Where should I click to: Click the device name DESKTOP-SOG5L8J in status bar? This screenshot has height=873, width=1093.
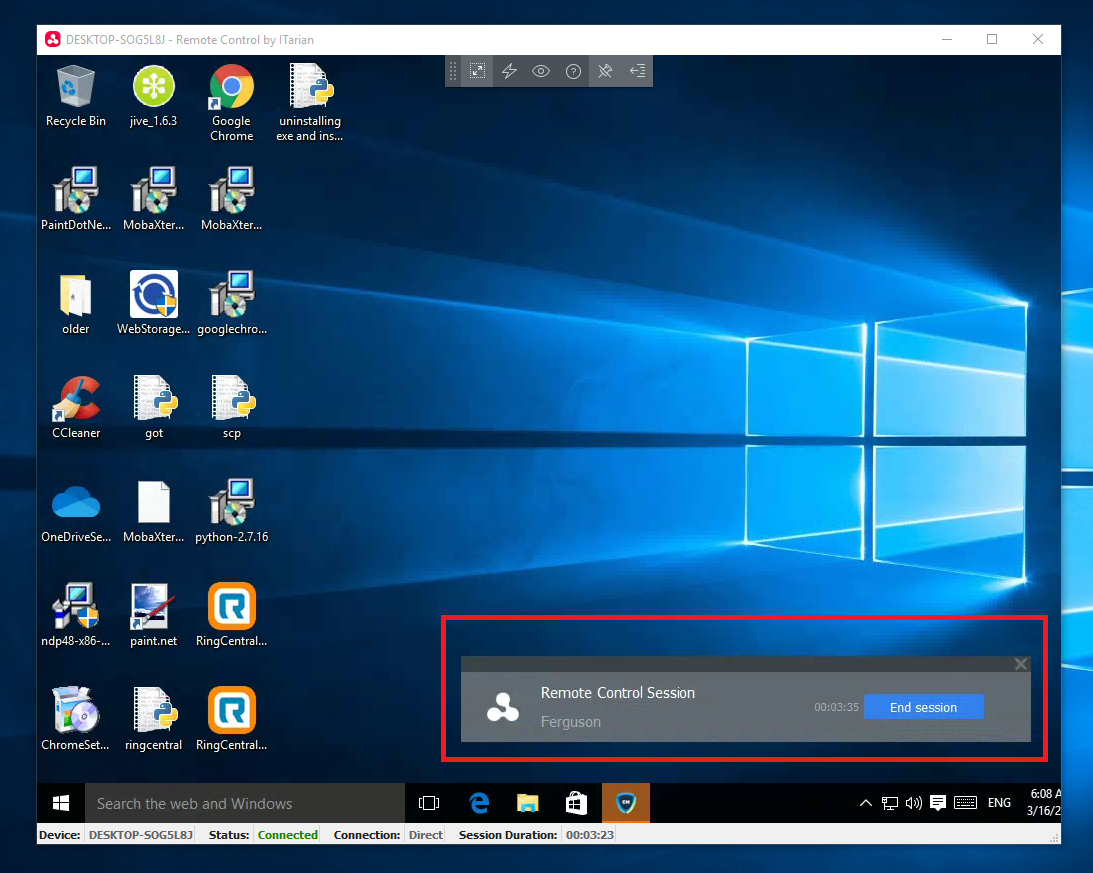tap(141, 835)
